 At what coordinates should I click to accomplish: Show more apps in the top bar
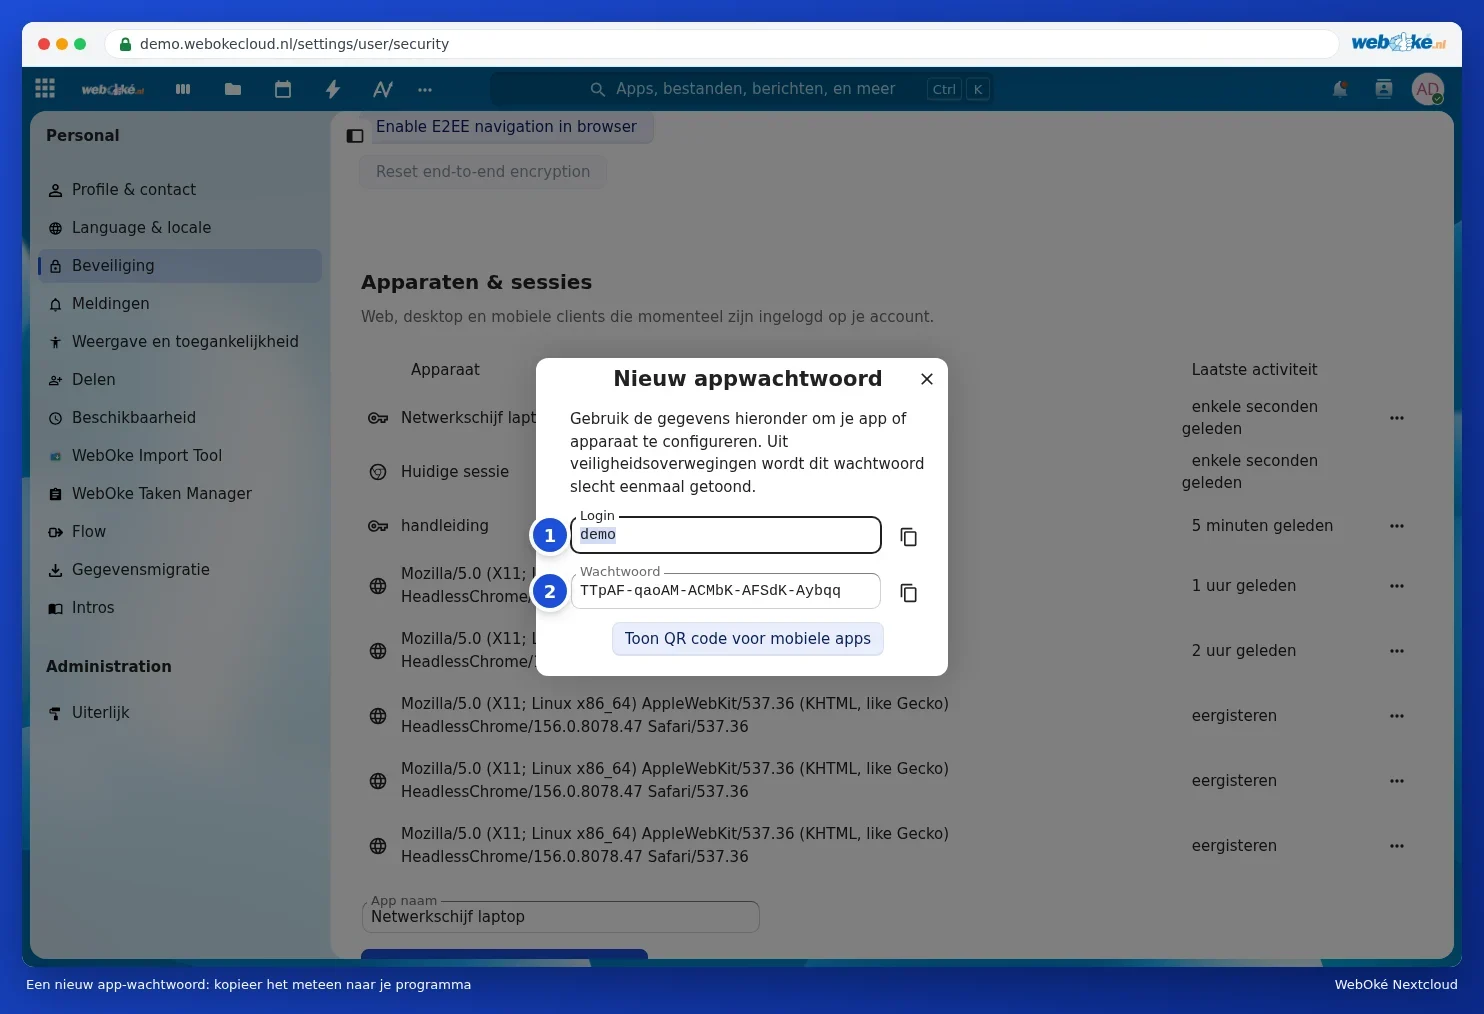pyautogui.click(x=425, y=89)
